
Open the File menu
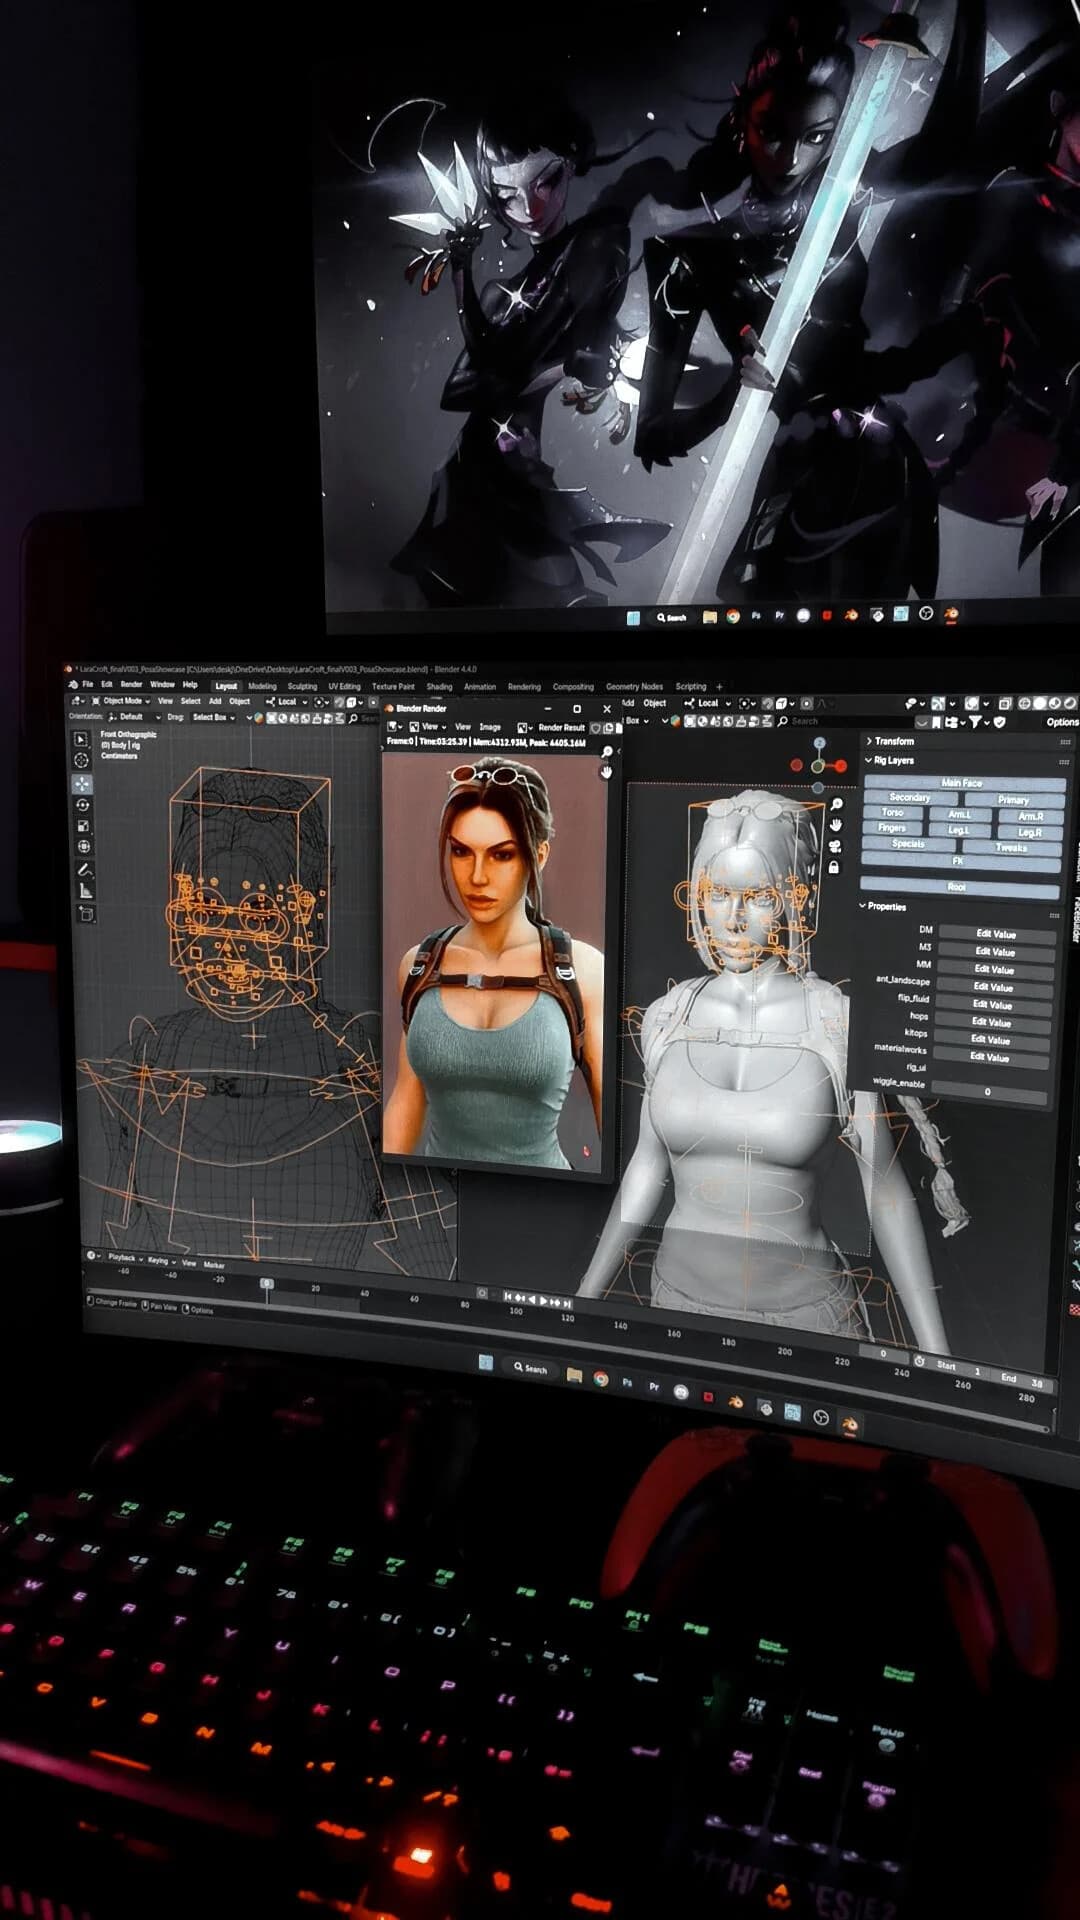87,684
